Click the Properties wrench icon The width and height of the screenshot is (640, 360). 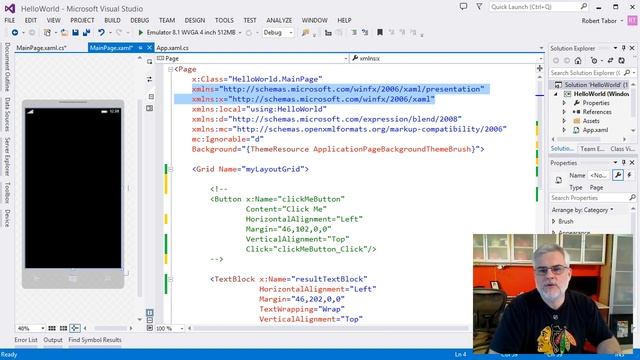(618, 175)
